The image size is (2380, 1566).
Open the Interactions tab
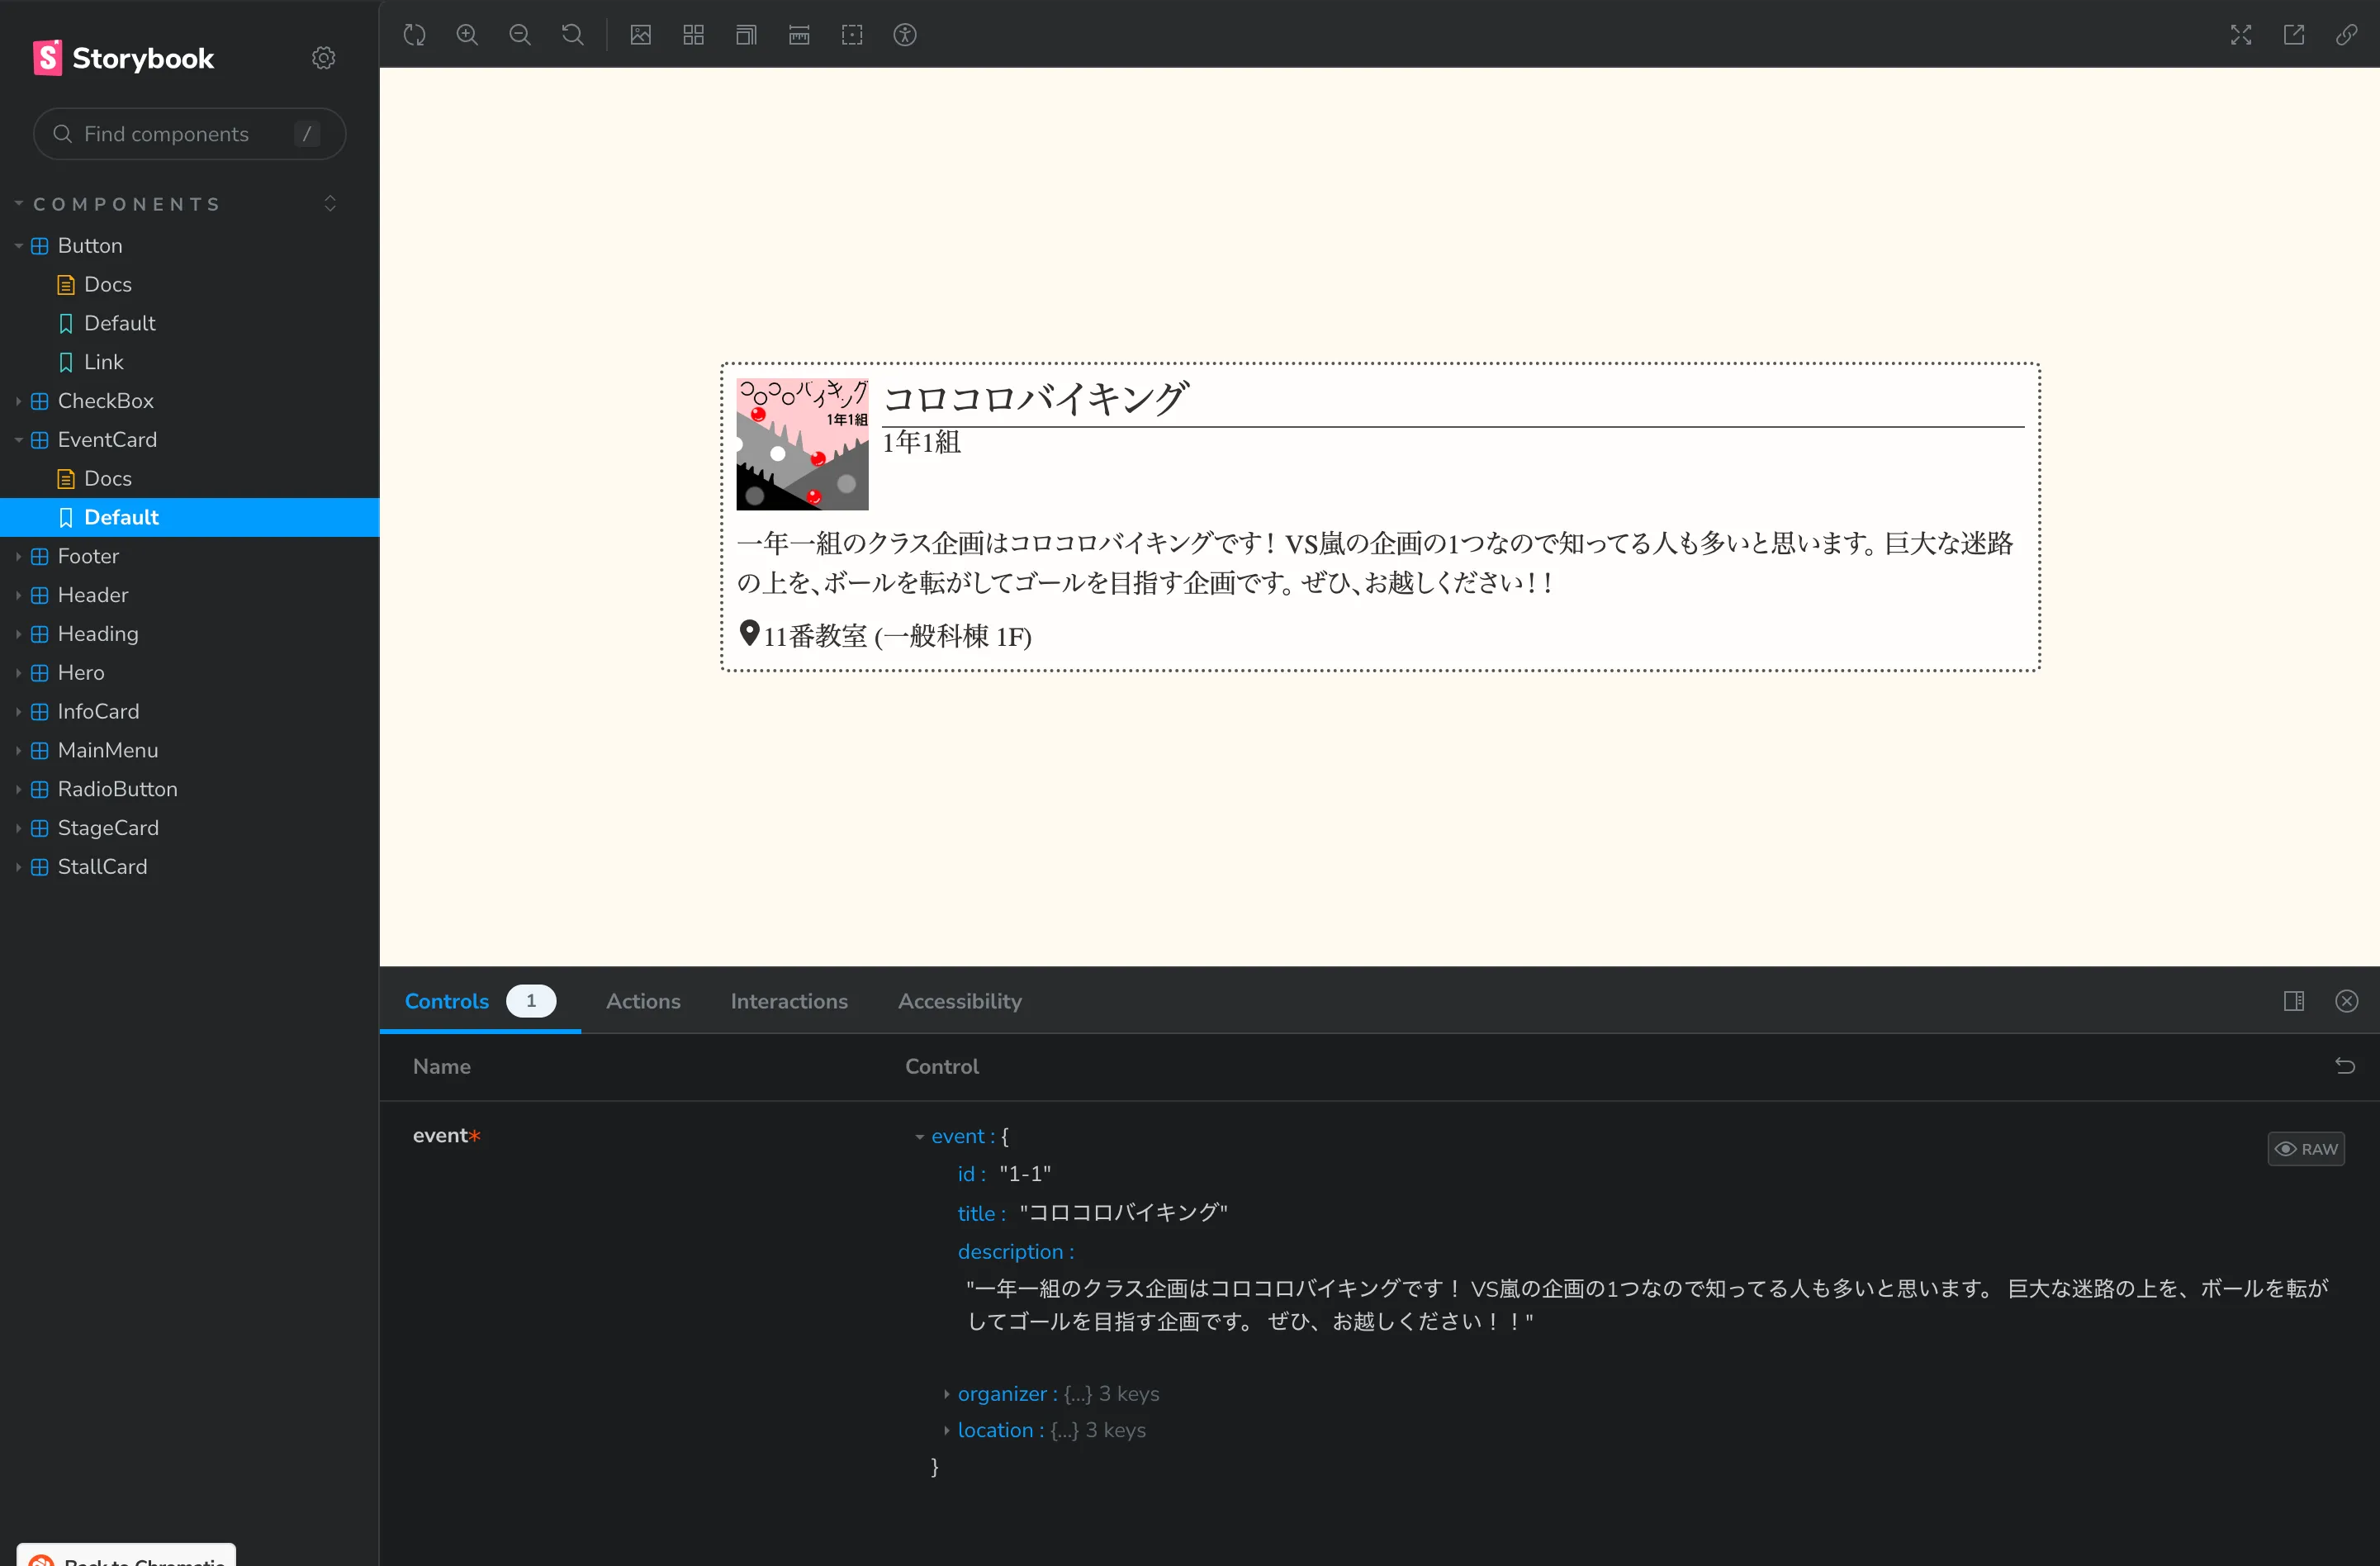[789, 1001]
